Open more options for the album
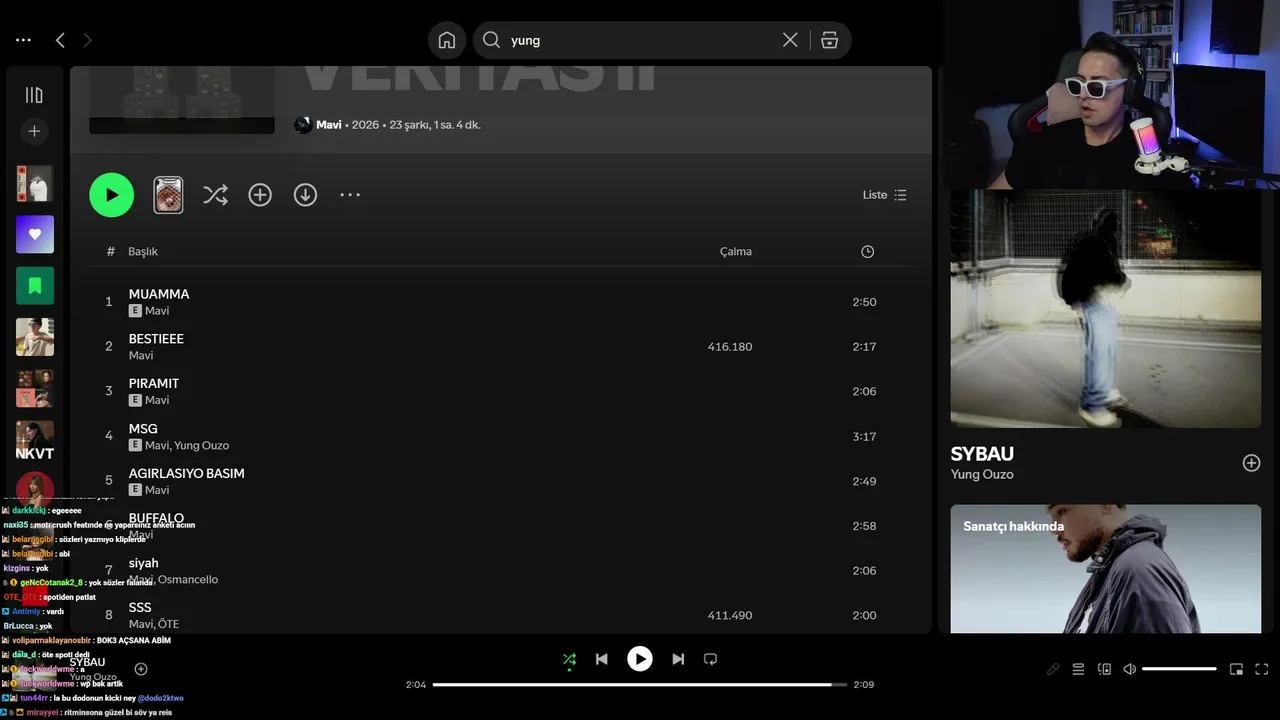 click(x=350, y=195)
